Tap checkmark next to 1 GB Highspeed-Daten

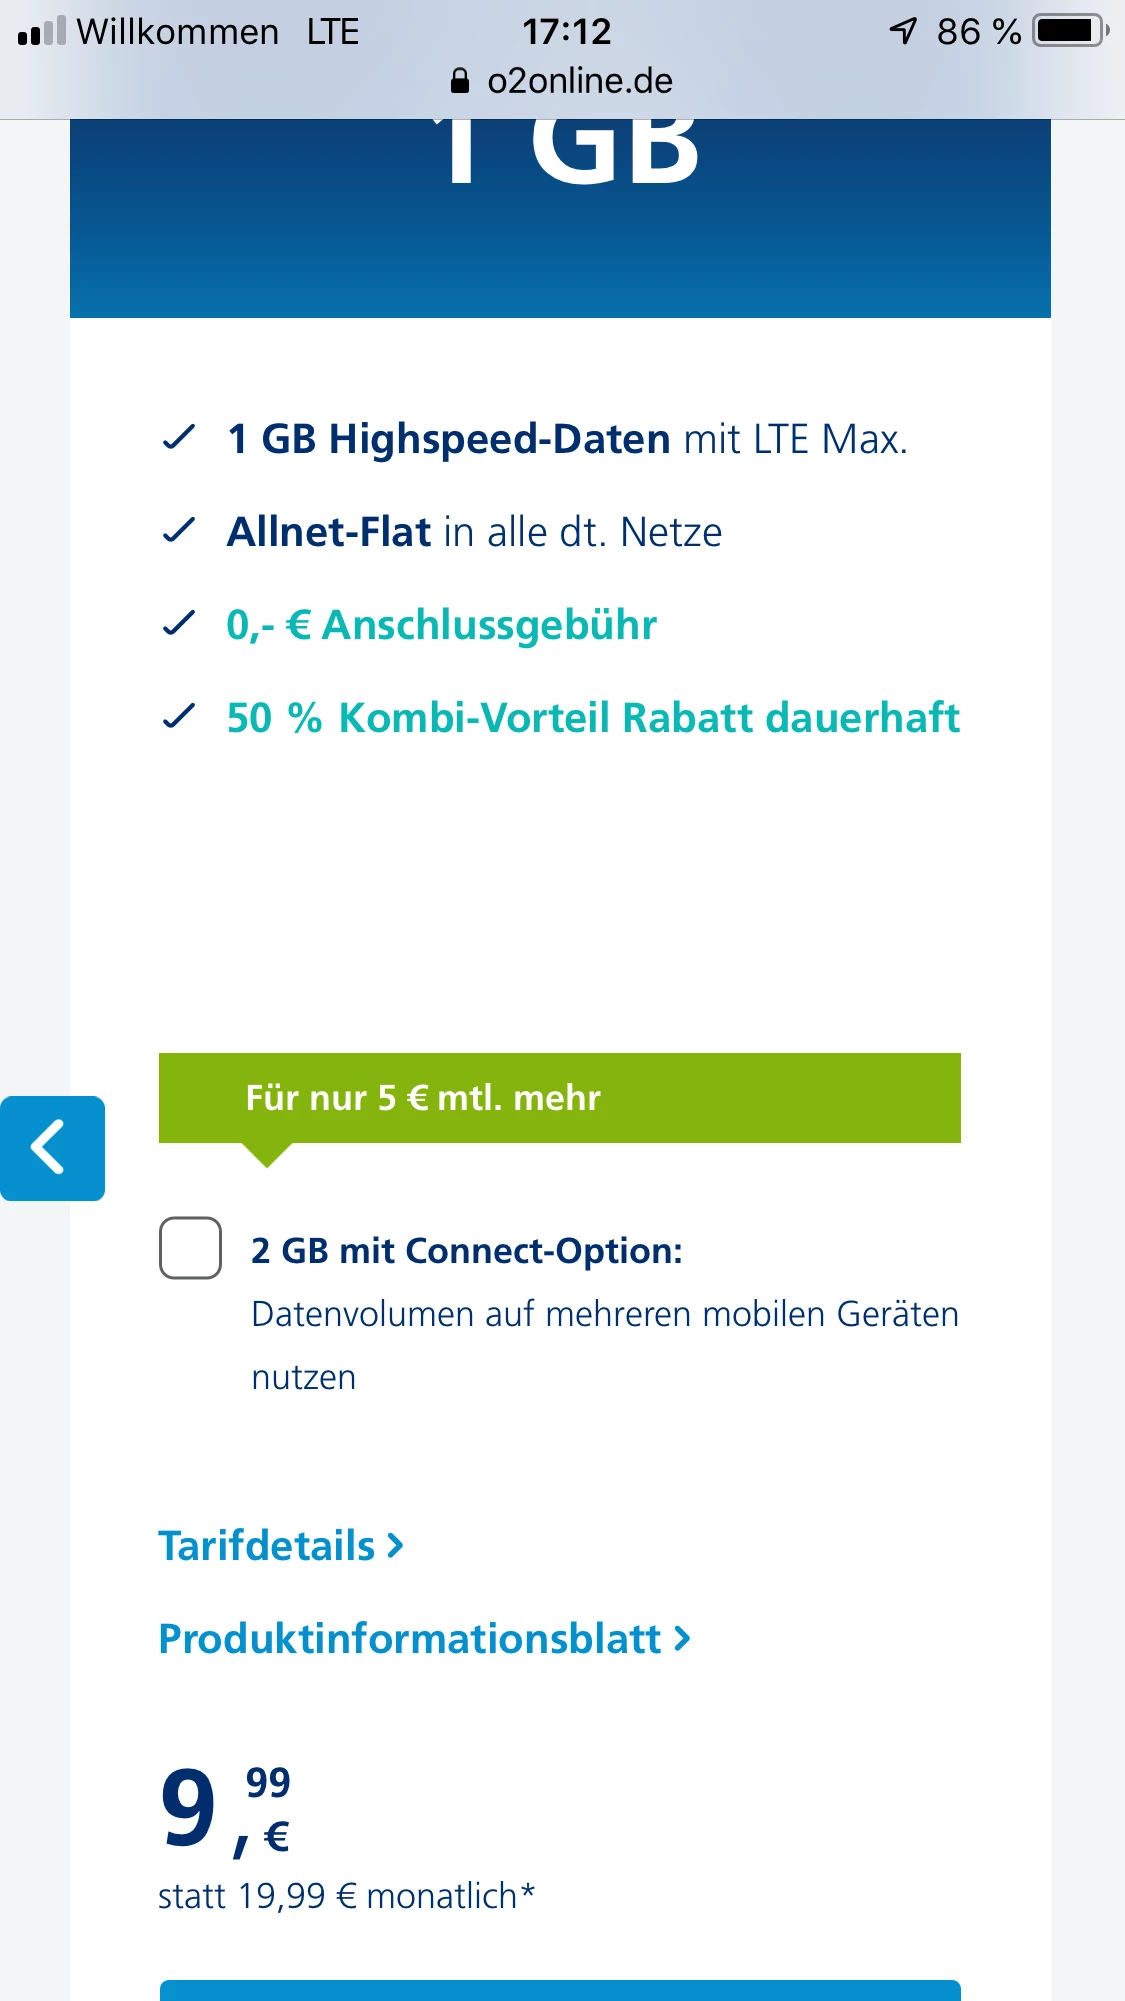[178, 438]
